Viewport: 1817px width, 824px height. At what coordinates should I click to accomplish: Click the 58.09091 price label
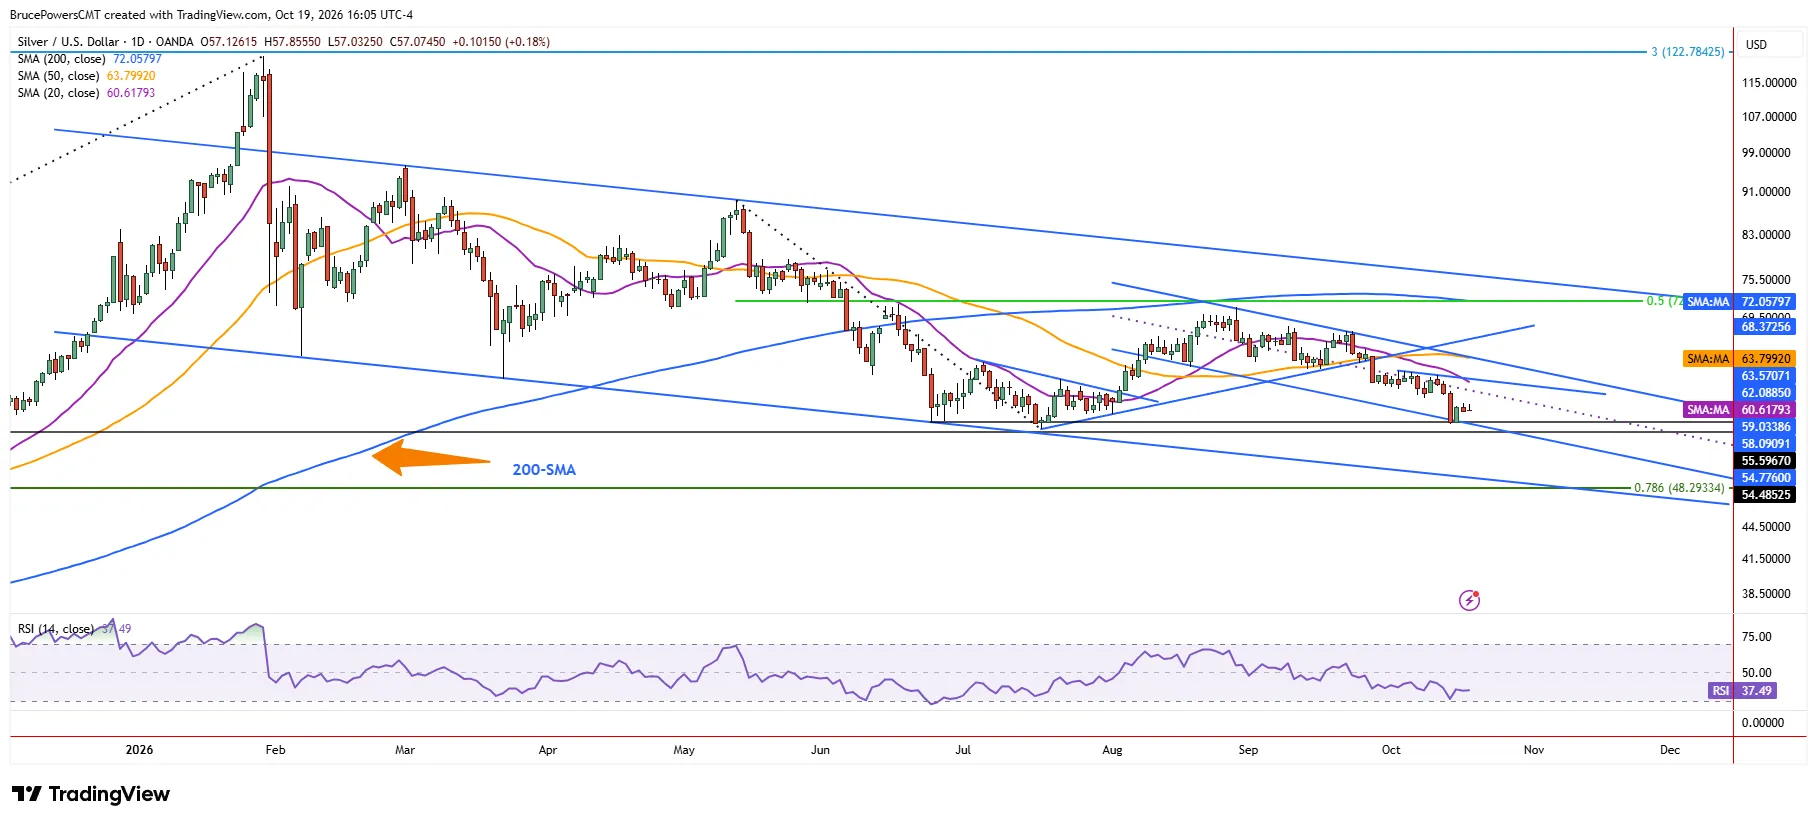tap(1766, 444)
